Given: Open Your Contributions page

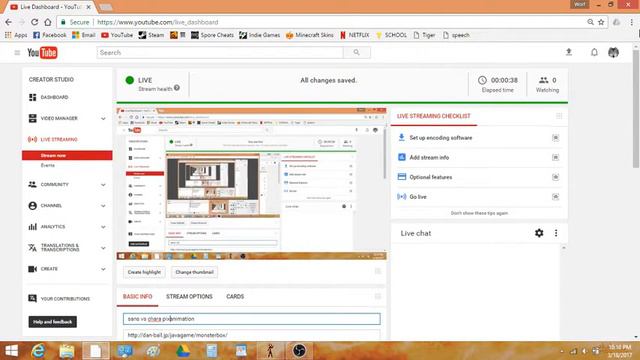Looking at the screenshot, I should point(65,299).
